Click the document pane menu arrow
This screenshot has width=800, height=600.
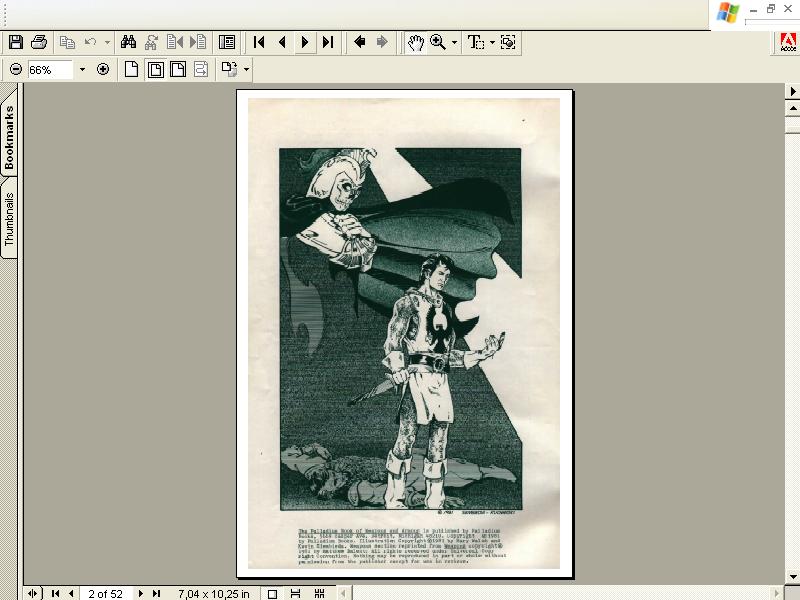coord(792,91)
